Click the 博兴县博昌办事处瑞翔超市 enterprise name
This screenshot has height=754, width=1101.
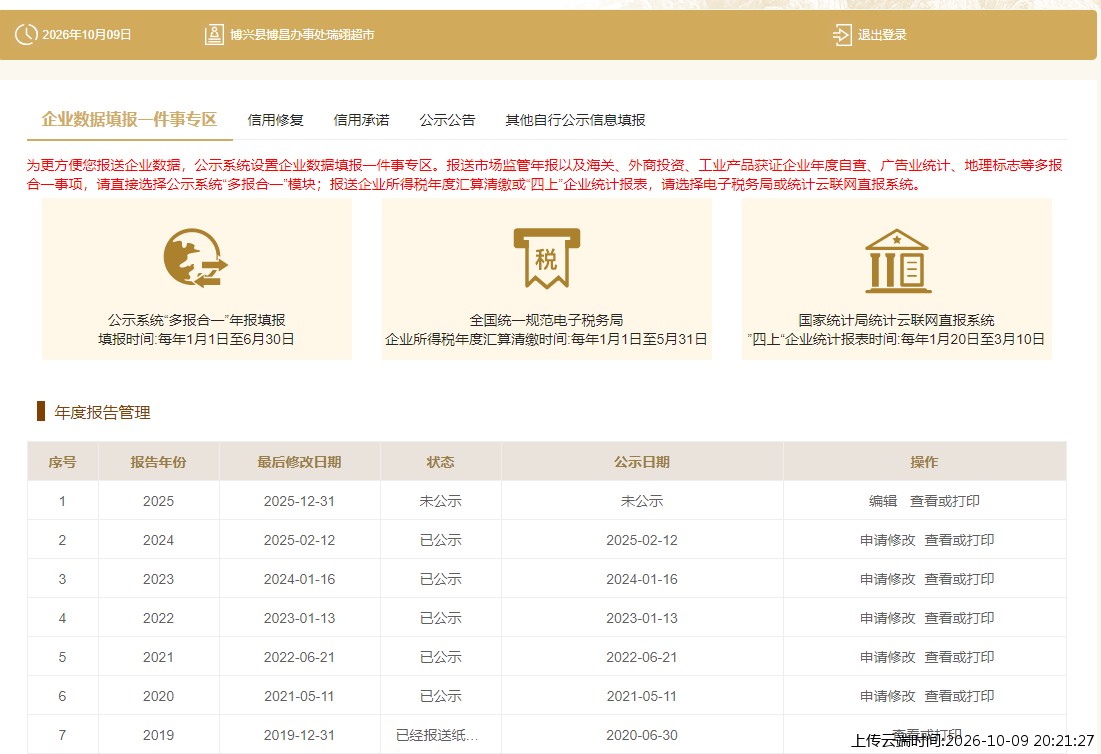[302, 34]
